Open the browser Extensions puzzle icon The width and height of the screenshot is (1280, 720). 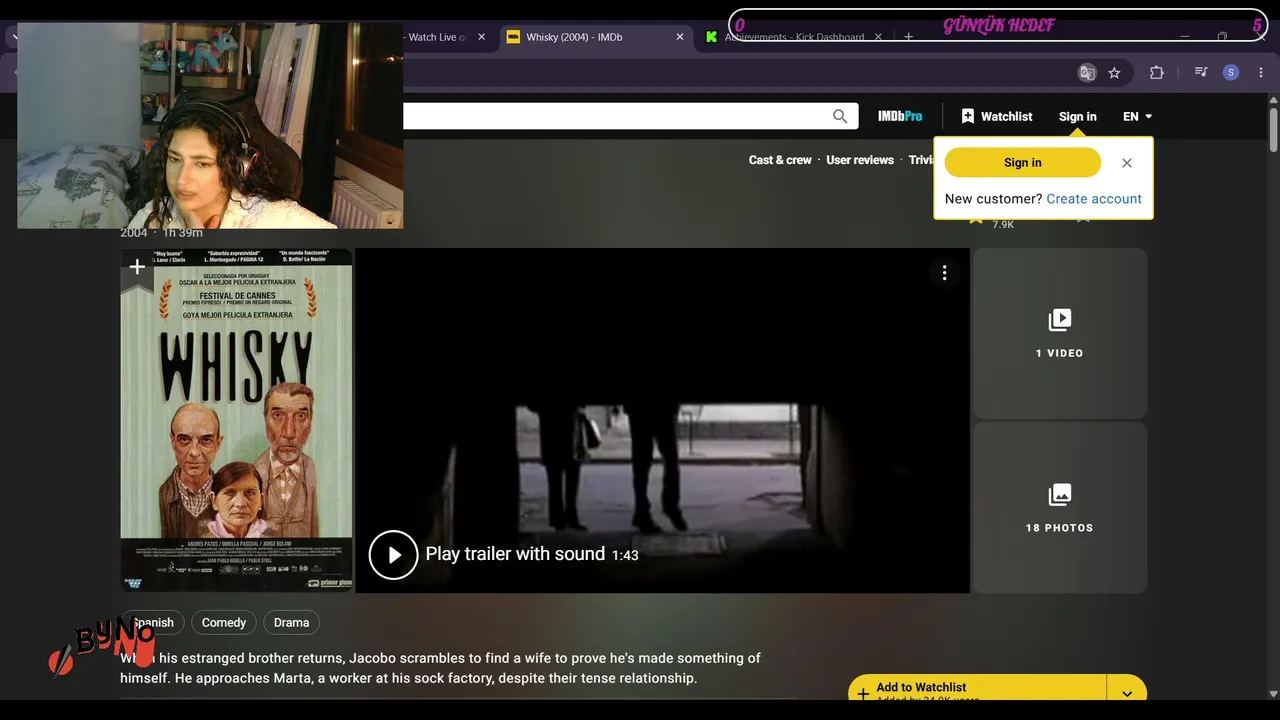tap(1157, 72)
